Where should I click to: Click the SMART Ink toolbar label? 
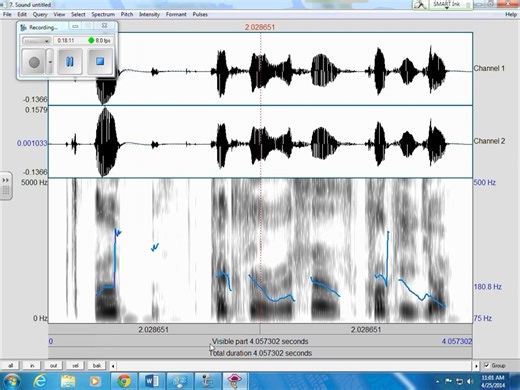[x=446, y=4]
